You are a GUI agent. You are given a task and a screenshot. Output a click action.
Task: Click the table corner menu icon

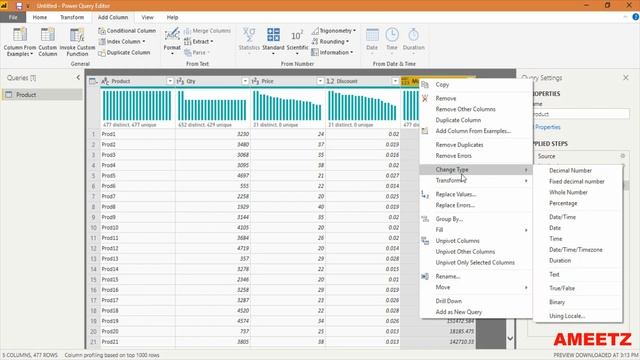[x=93, y=81]
